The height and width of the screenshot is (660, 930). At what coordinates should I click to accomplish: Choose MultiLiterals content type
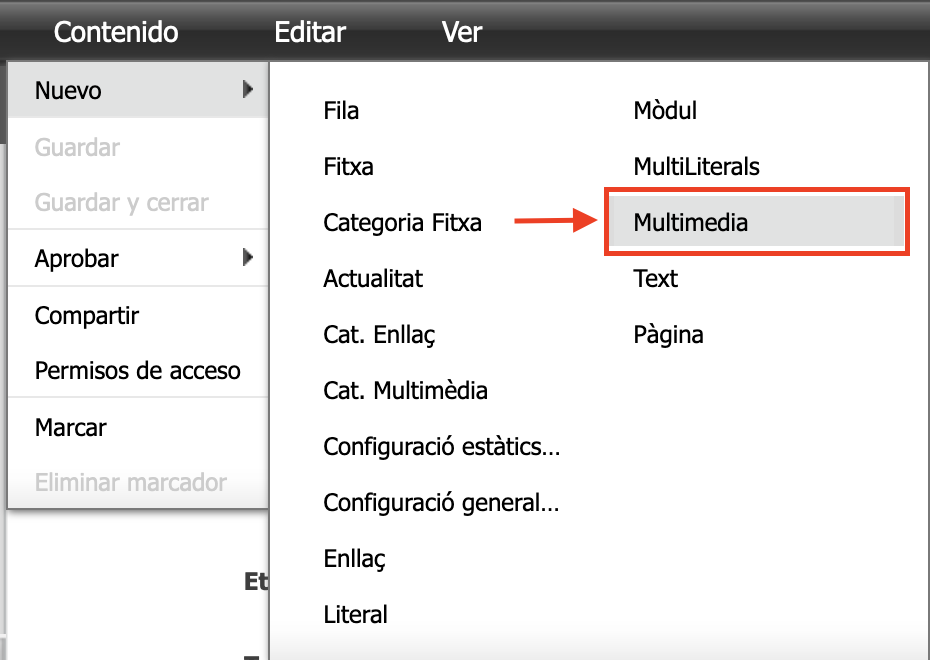click(696, 166)
